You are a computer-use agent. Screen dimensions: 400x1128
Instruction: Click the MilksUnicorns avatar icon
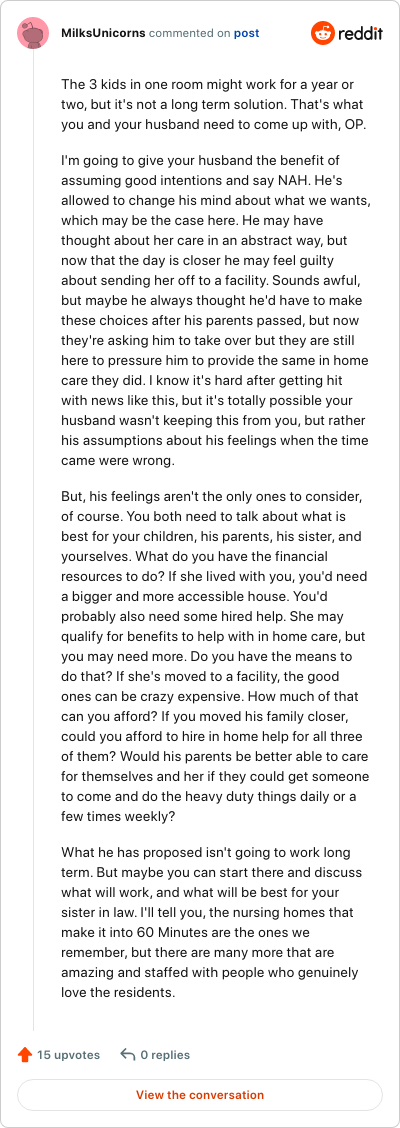click(x=33, y=33)
